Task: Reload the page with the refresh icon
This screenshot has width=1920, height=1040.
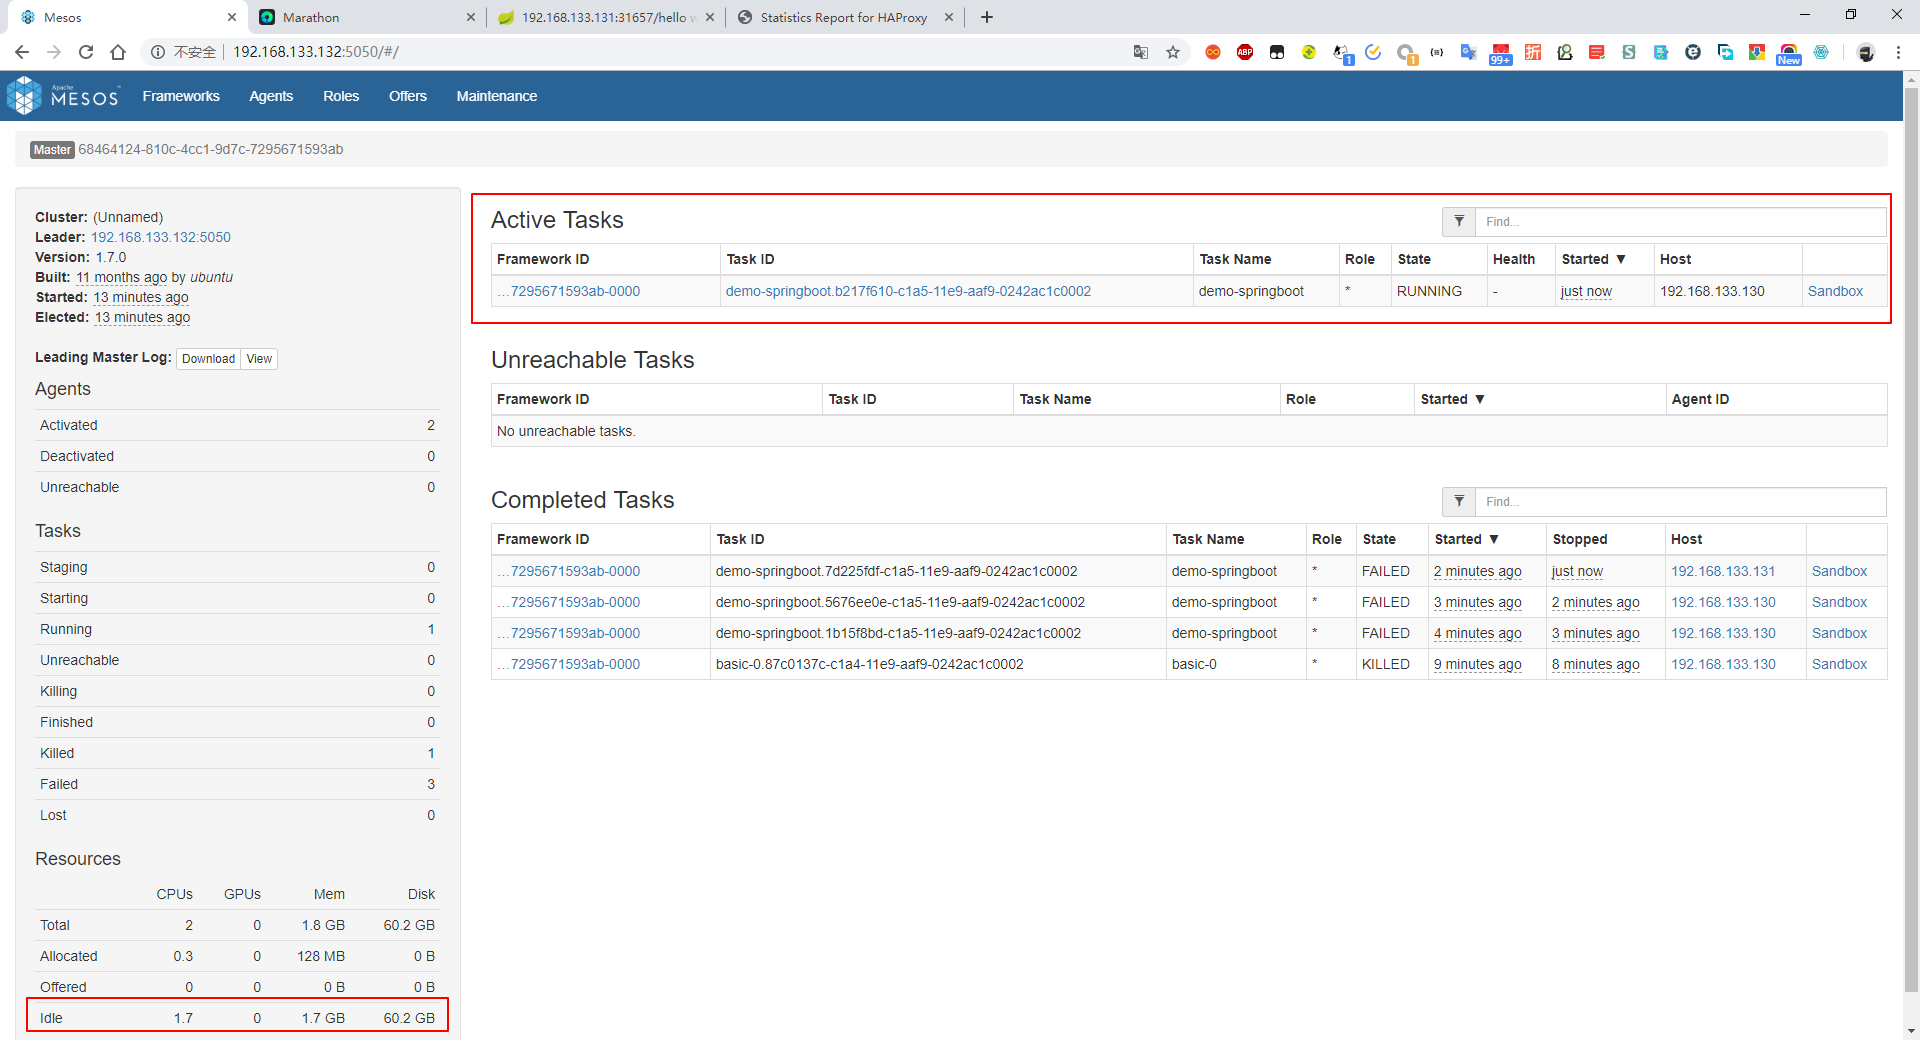Action: coord(86,52)
